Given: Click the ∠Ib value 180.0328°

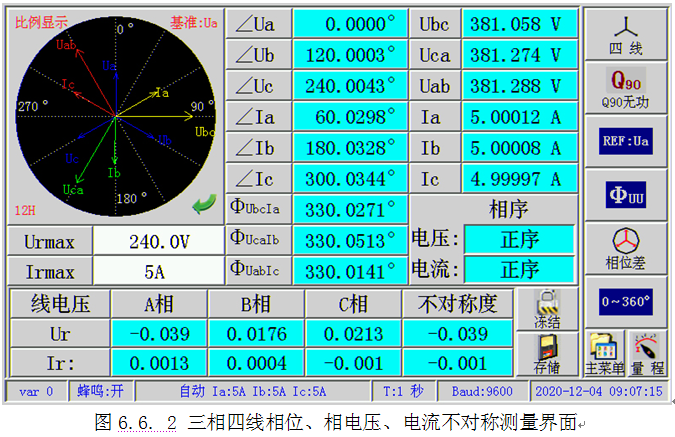Looking at the screenshot, I should pos(350,148).
